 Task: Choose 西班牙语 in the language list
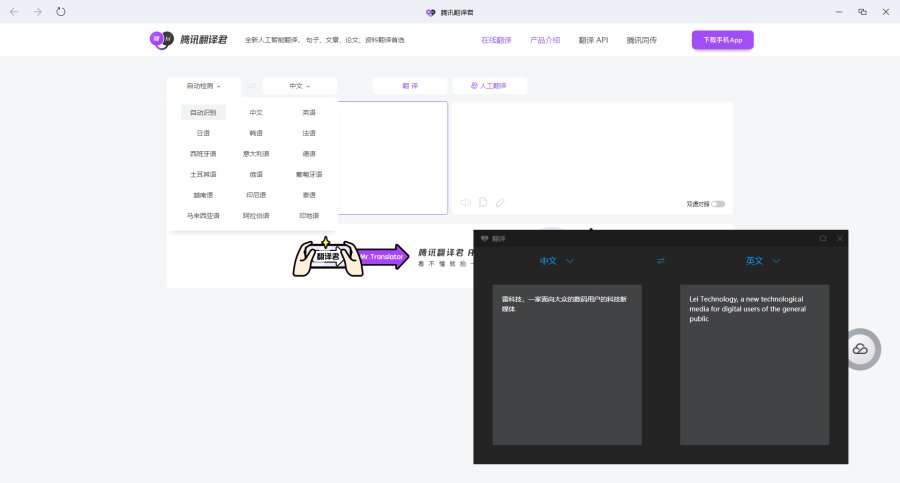click(x=203, y=154)
